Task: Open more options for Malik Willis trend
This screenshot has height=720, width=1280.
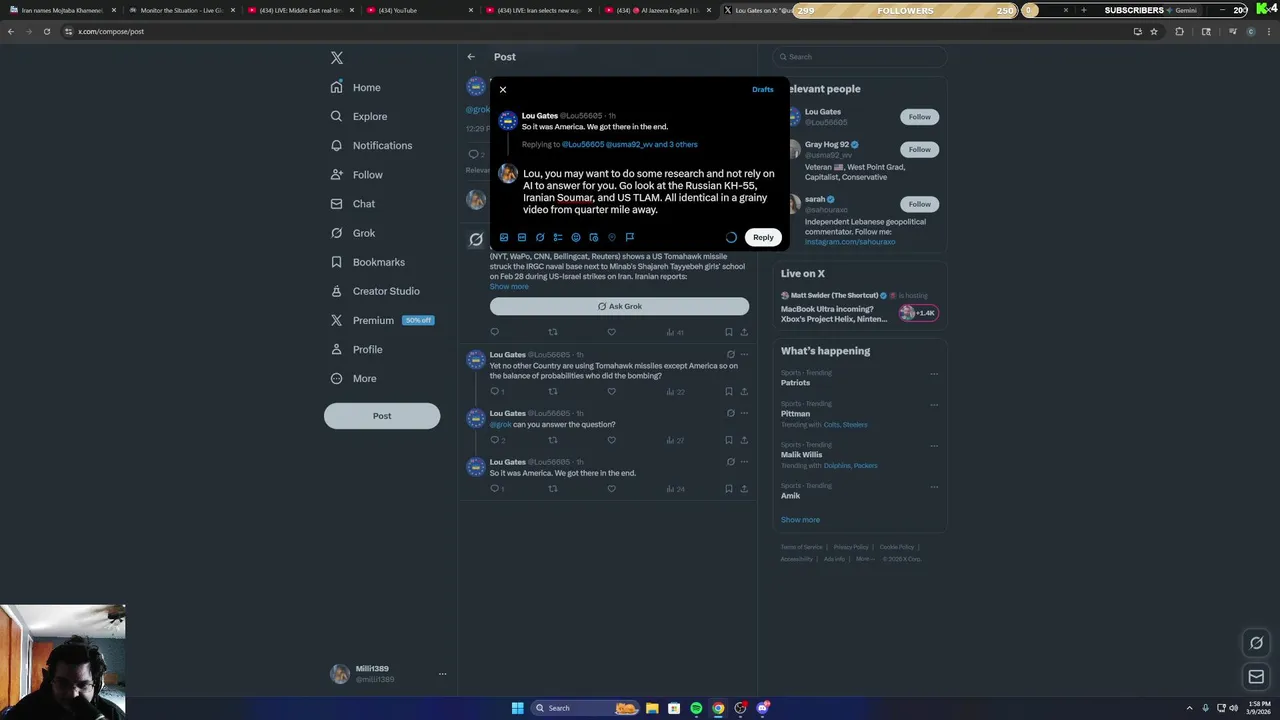Action: (x=934, y=446)
